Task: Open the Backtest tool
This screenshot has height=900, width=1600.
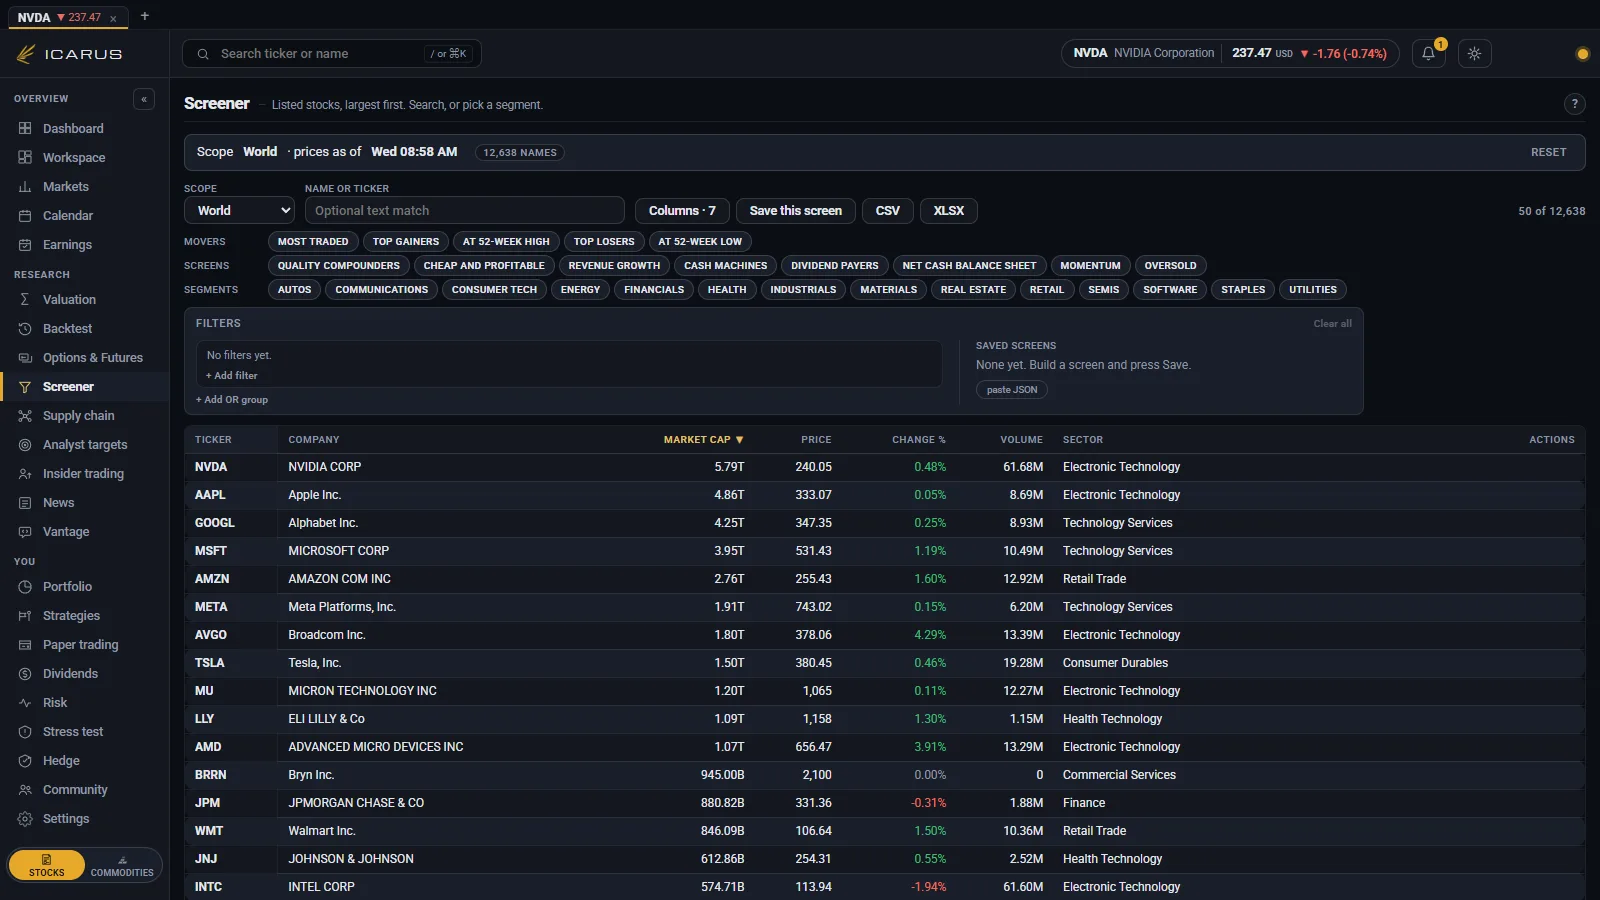Action: click(67, 328)
